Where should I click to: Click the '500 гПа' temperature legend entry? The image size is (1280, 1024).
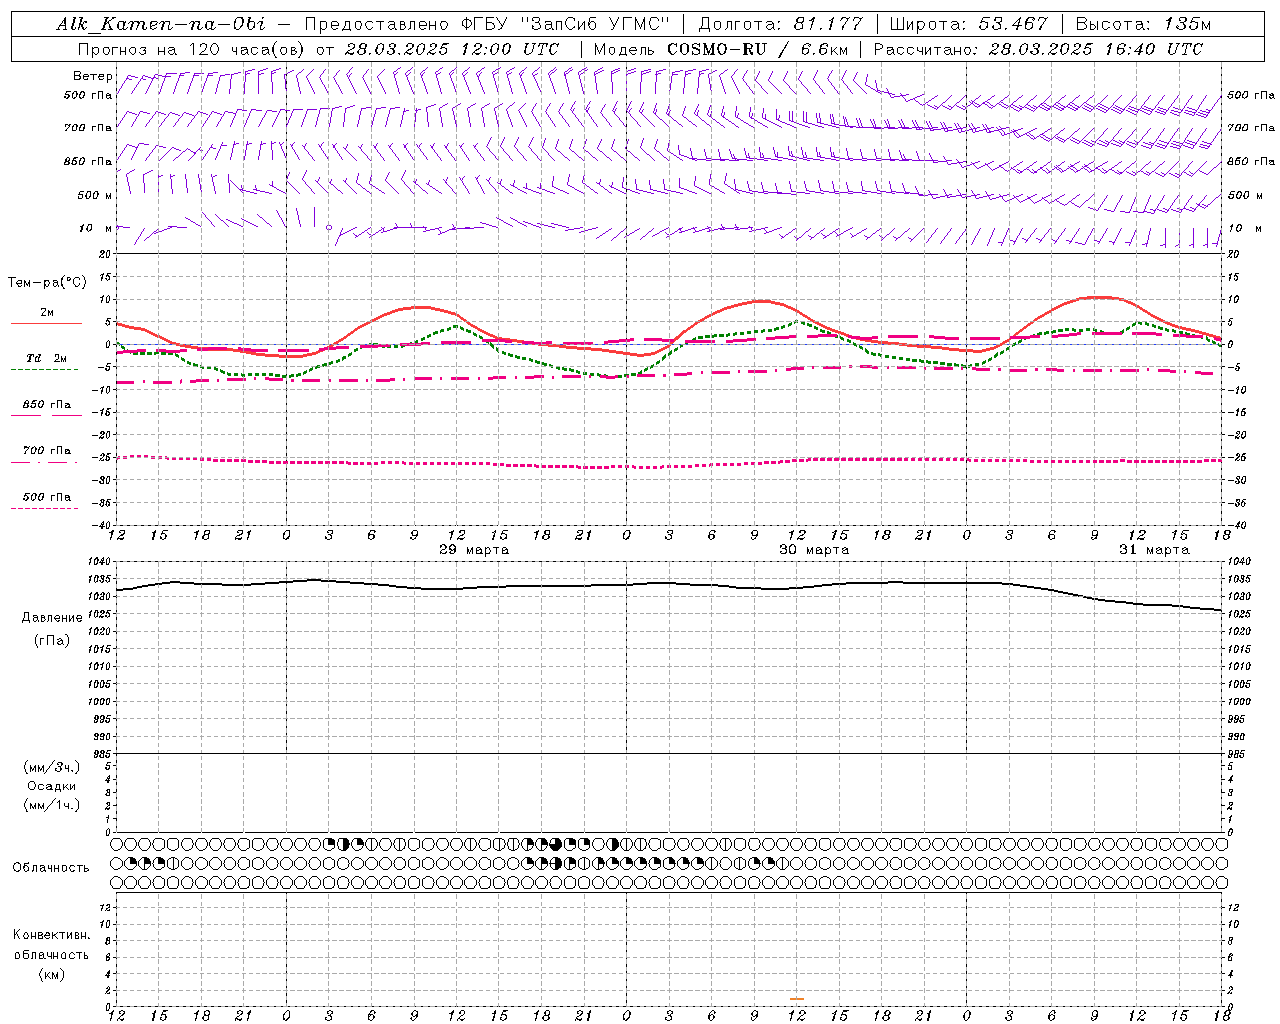click(x=47, y=497)
